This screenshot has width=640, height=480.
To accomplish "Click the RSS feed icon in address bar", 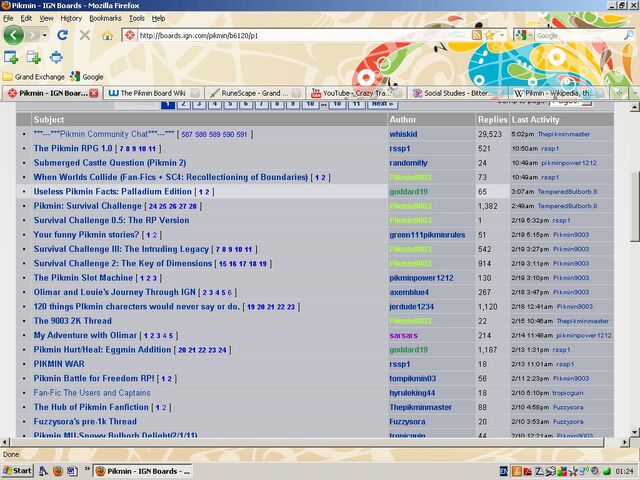I will 476,35.
